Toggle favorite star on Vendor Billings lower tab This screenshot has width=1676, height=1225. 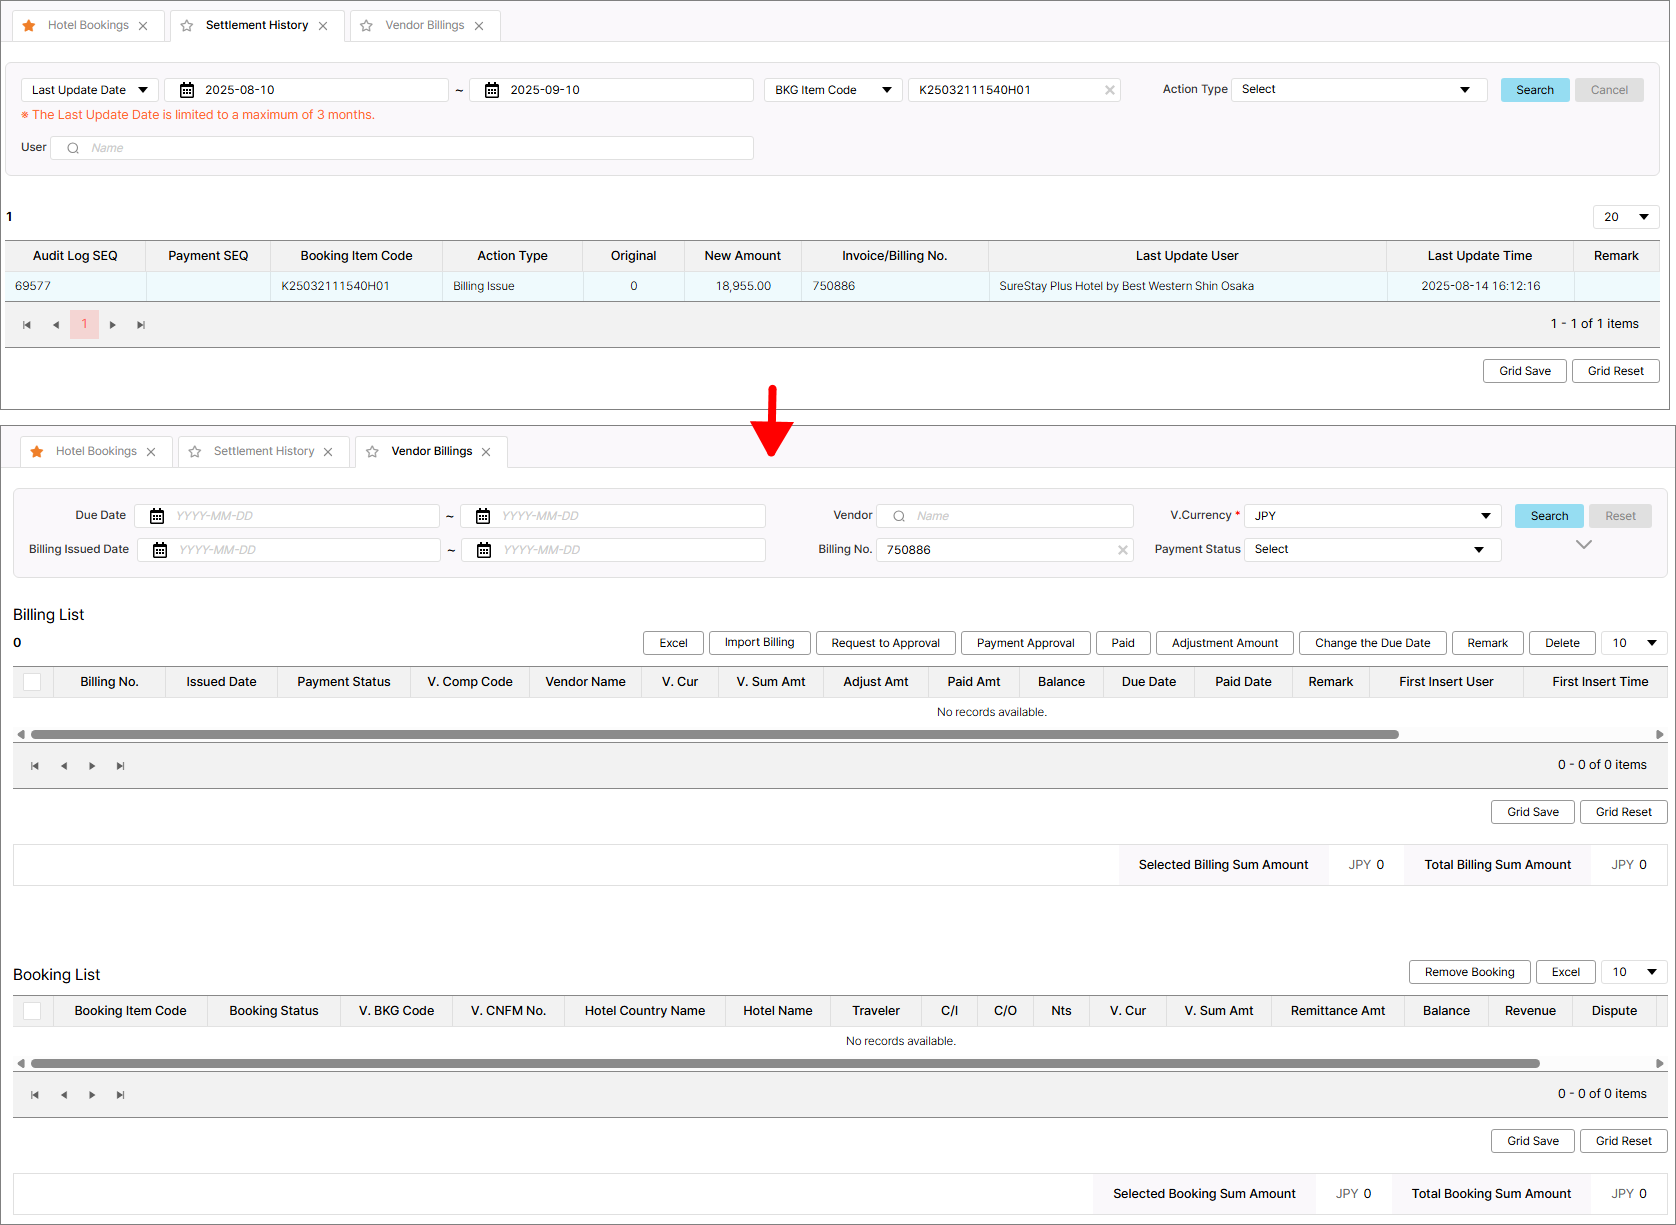tap(372, 452)
